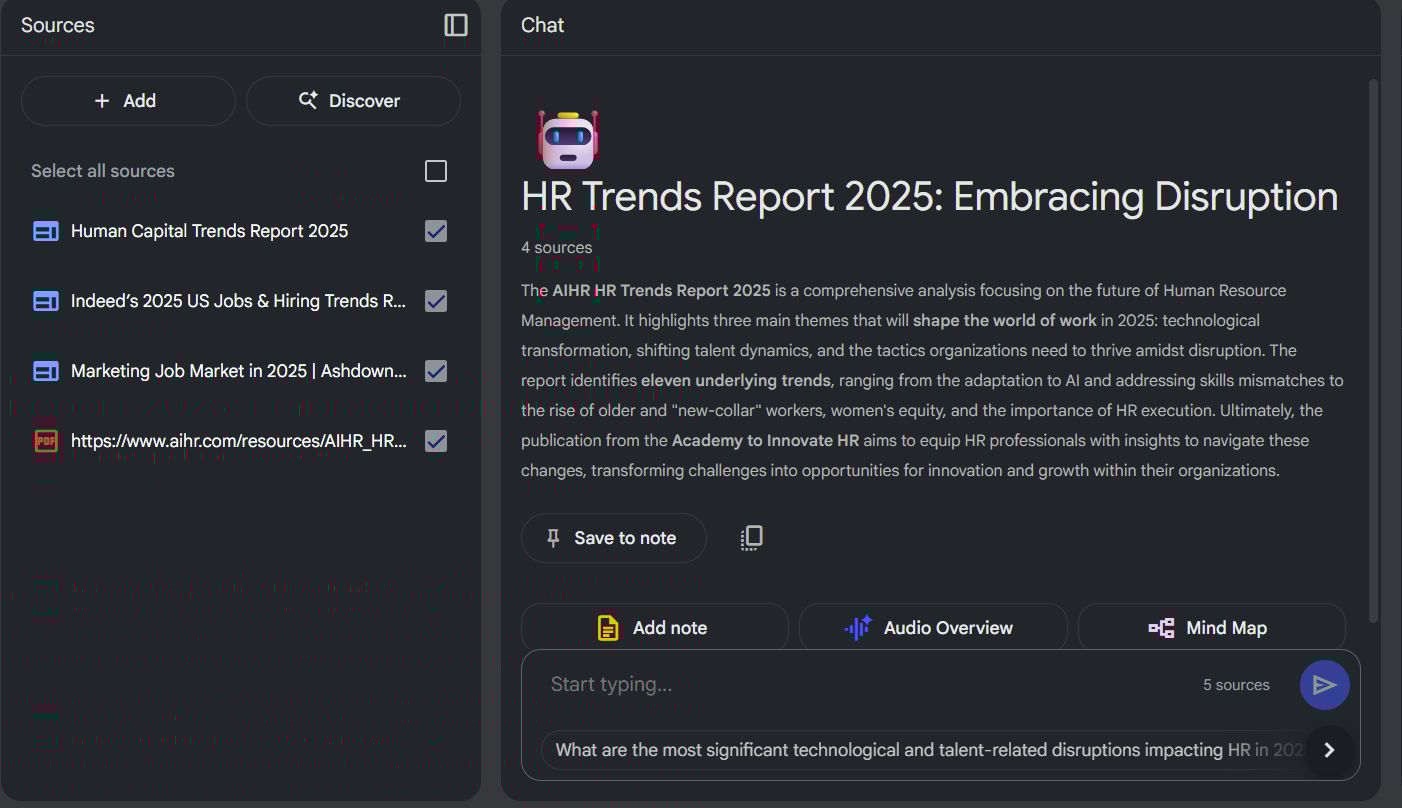Click the Save to note button
The height and width of the screenshot is (808, 1402).
[x=614, y=538]
